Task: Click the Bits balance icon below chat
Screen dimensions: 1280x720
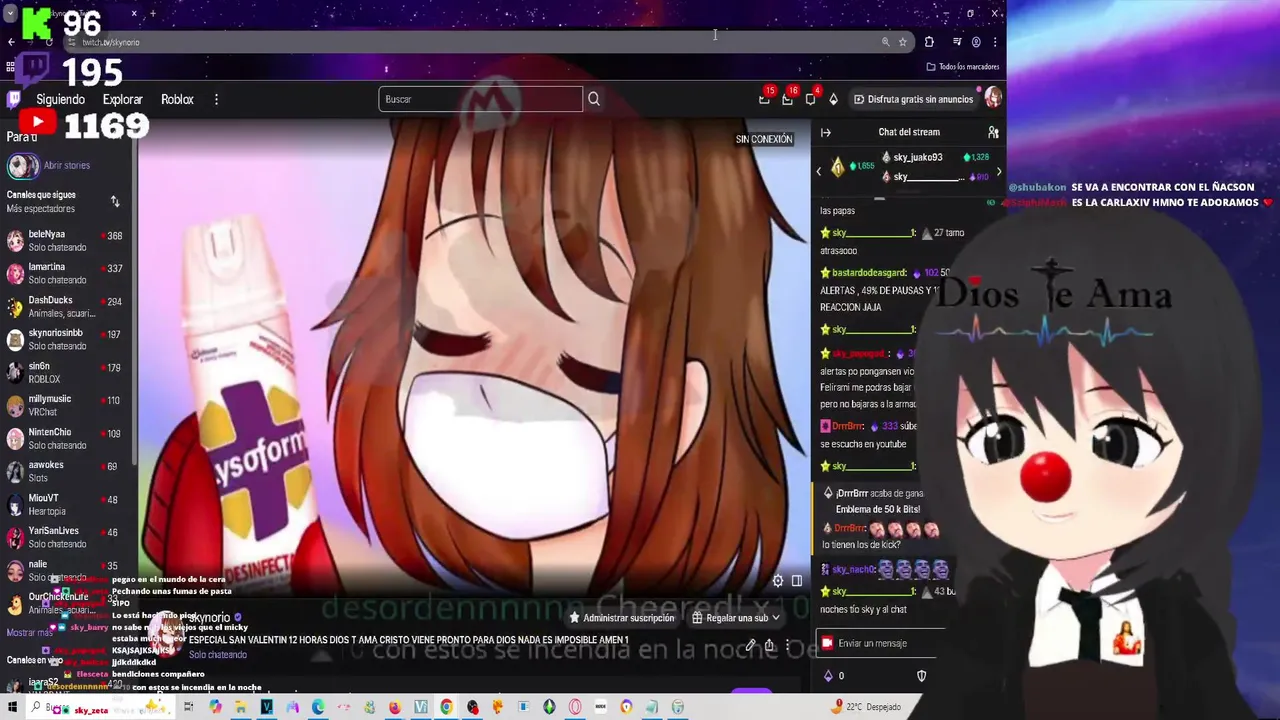Action: click(x=827, y=676)
